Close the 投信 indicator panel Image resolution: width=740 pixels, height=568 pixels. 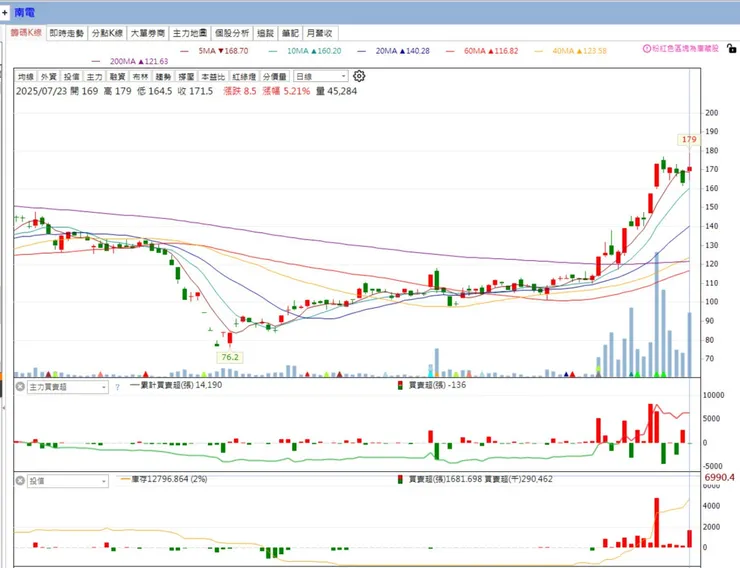(20, 481)
